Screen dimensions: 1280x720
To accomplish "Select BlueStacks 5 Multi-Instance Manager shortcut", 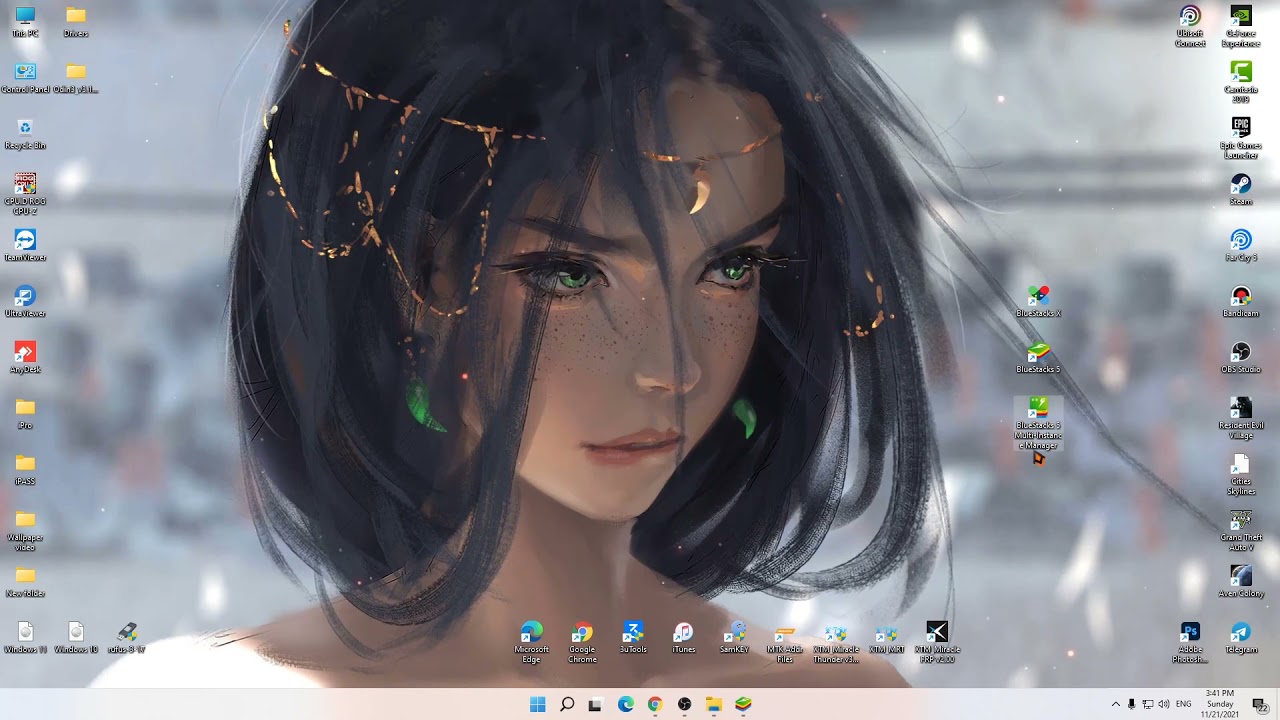I will [x=1038, y=424].
